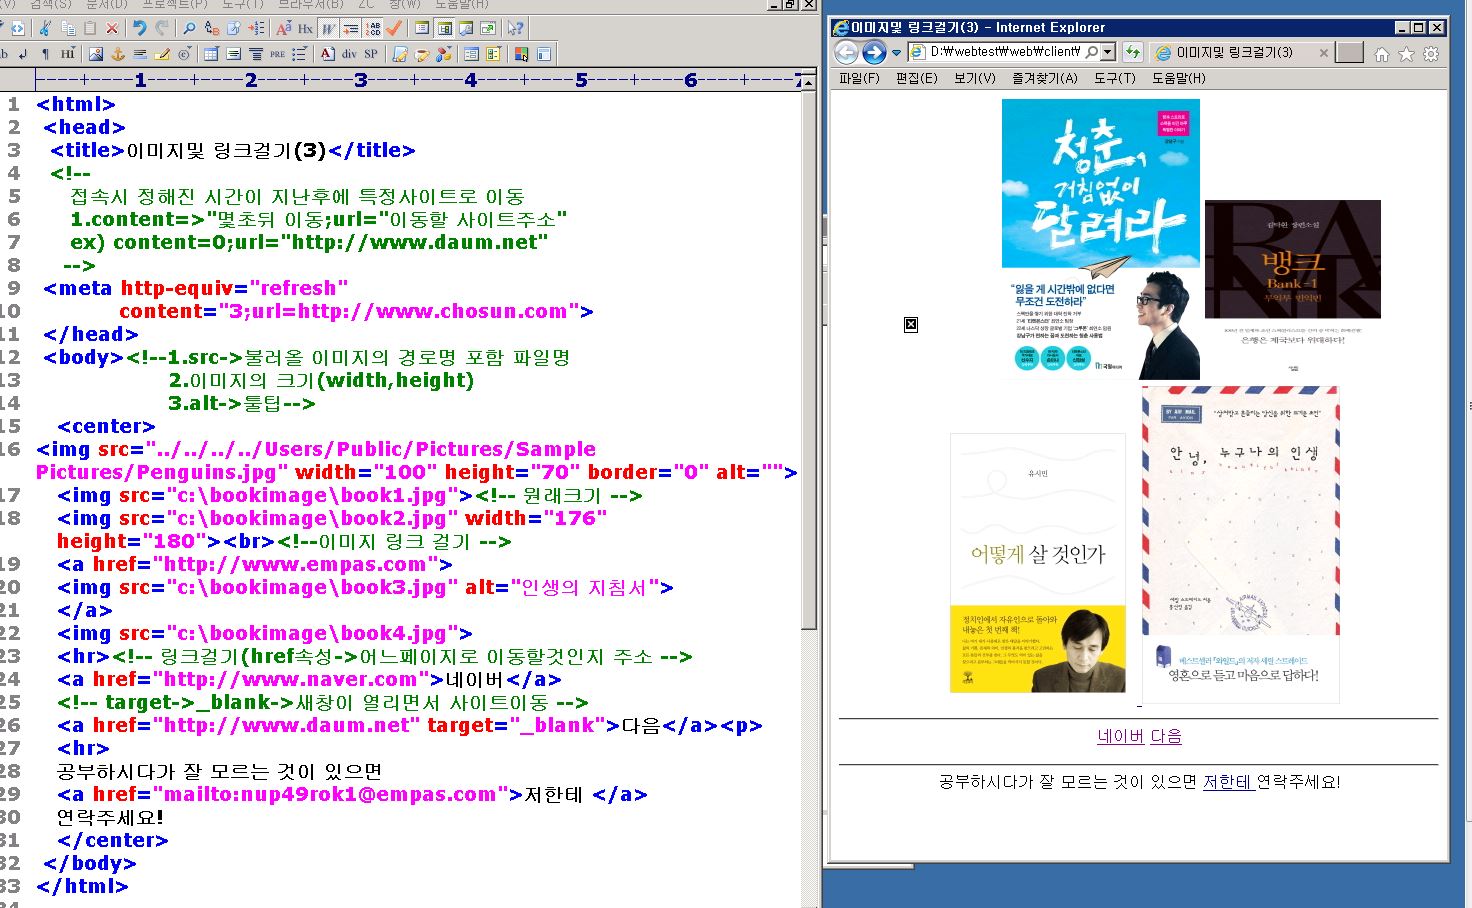This screenshot has width=1472, height=908.
Task: Open Find with the magnifier icon
Action: click(x=189, y=28)
